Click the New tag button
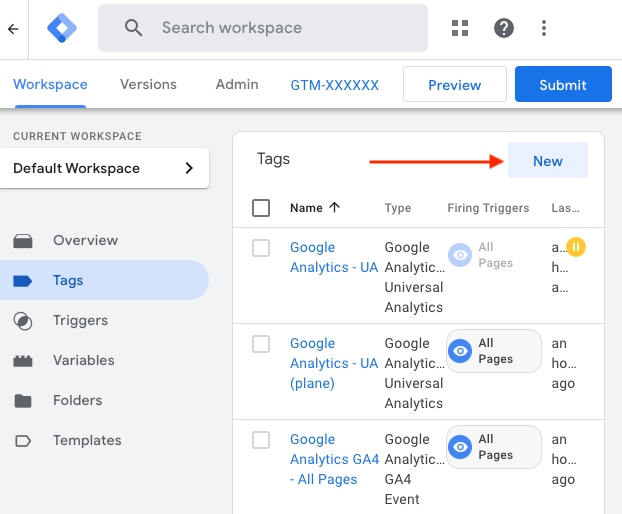The image size is (622, 514). (547, 161)
